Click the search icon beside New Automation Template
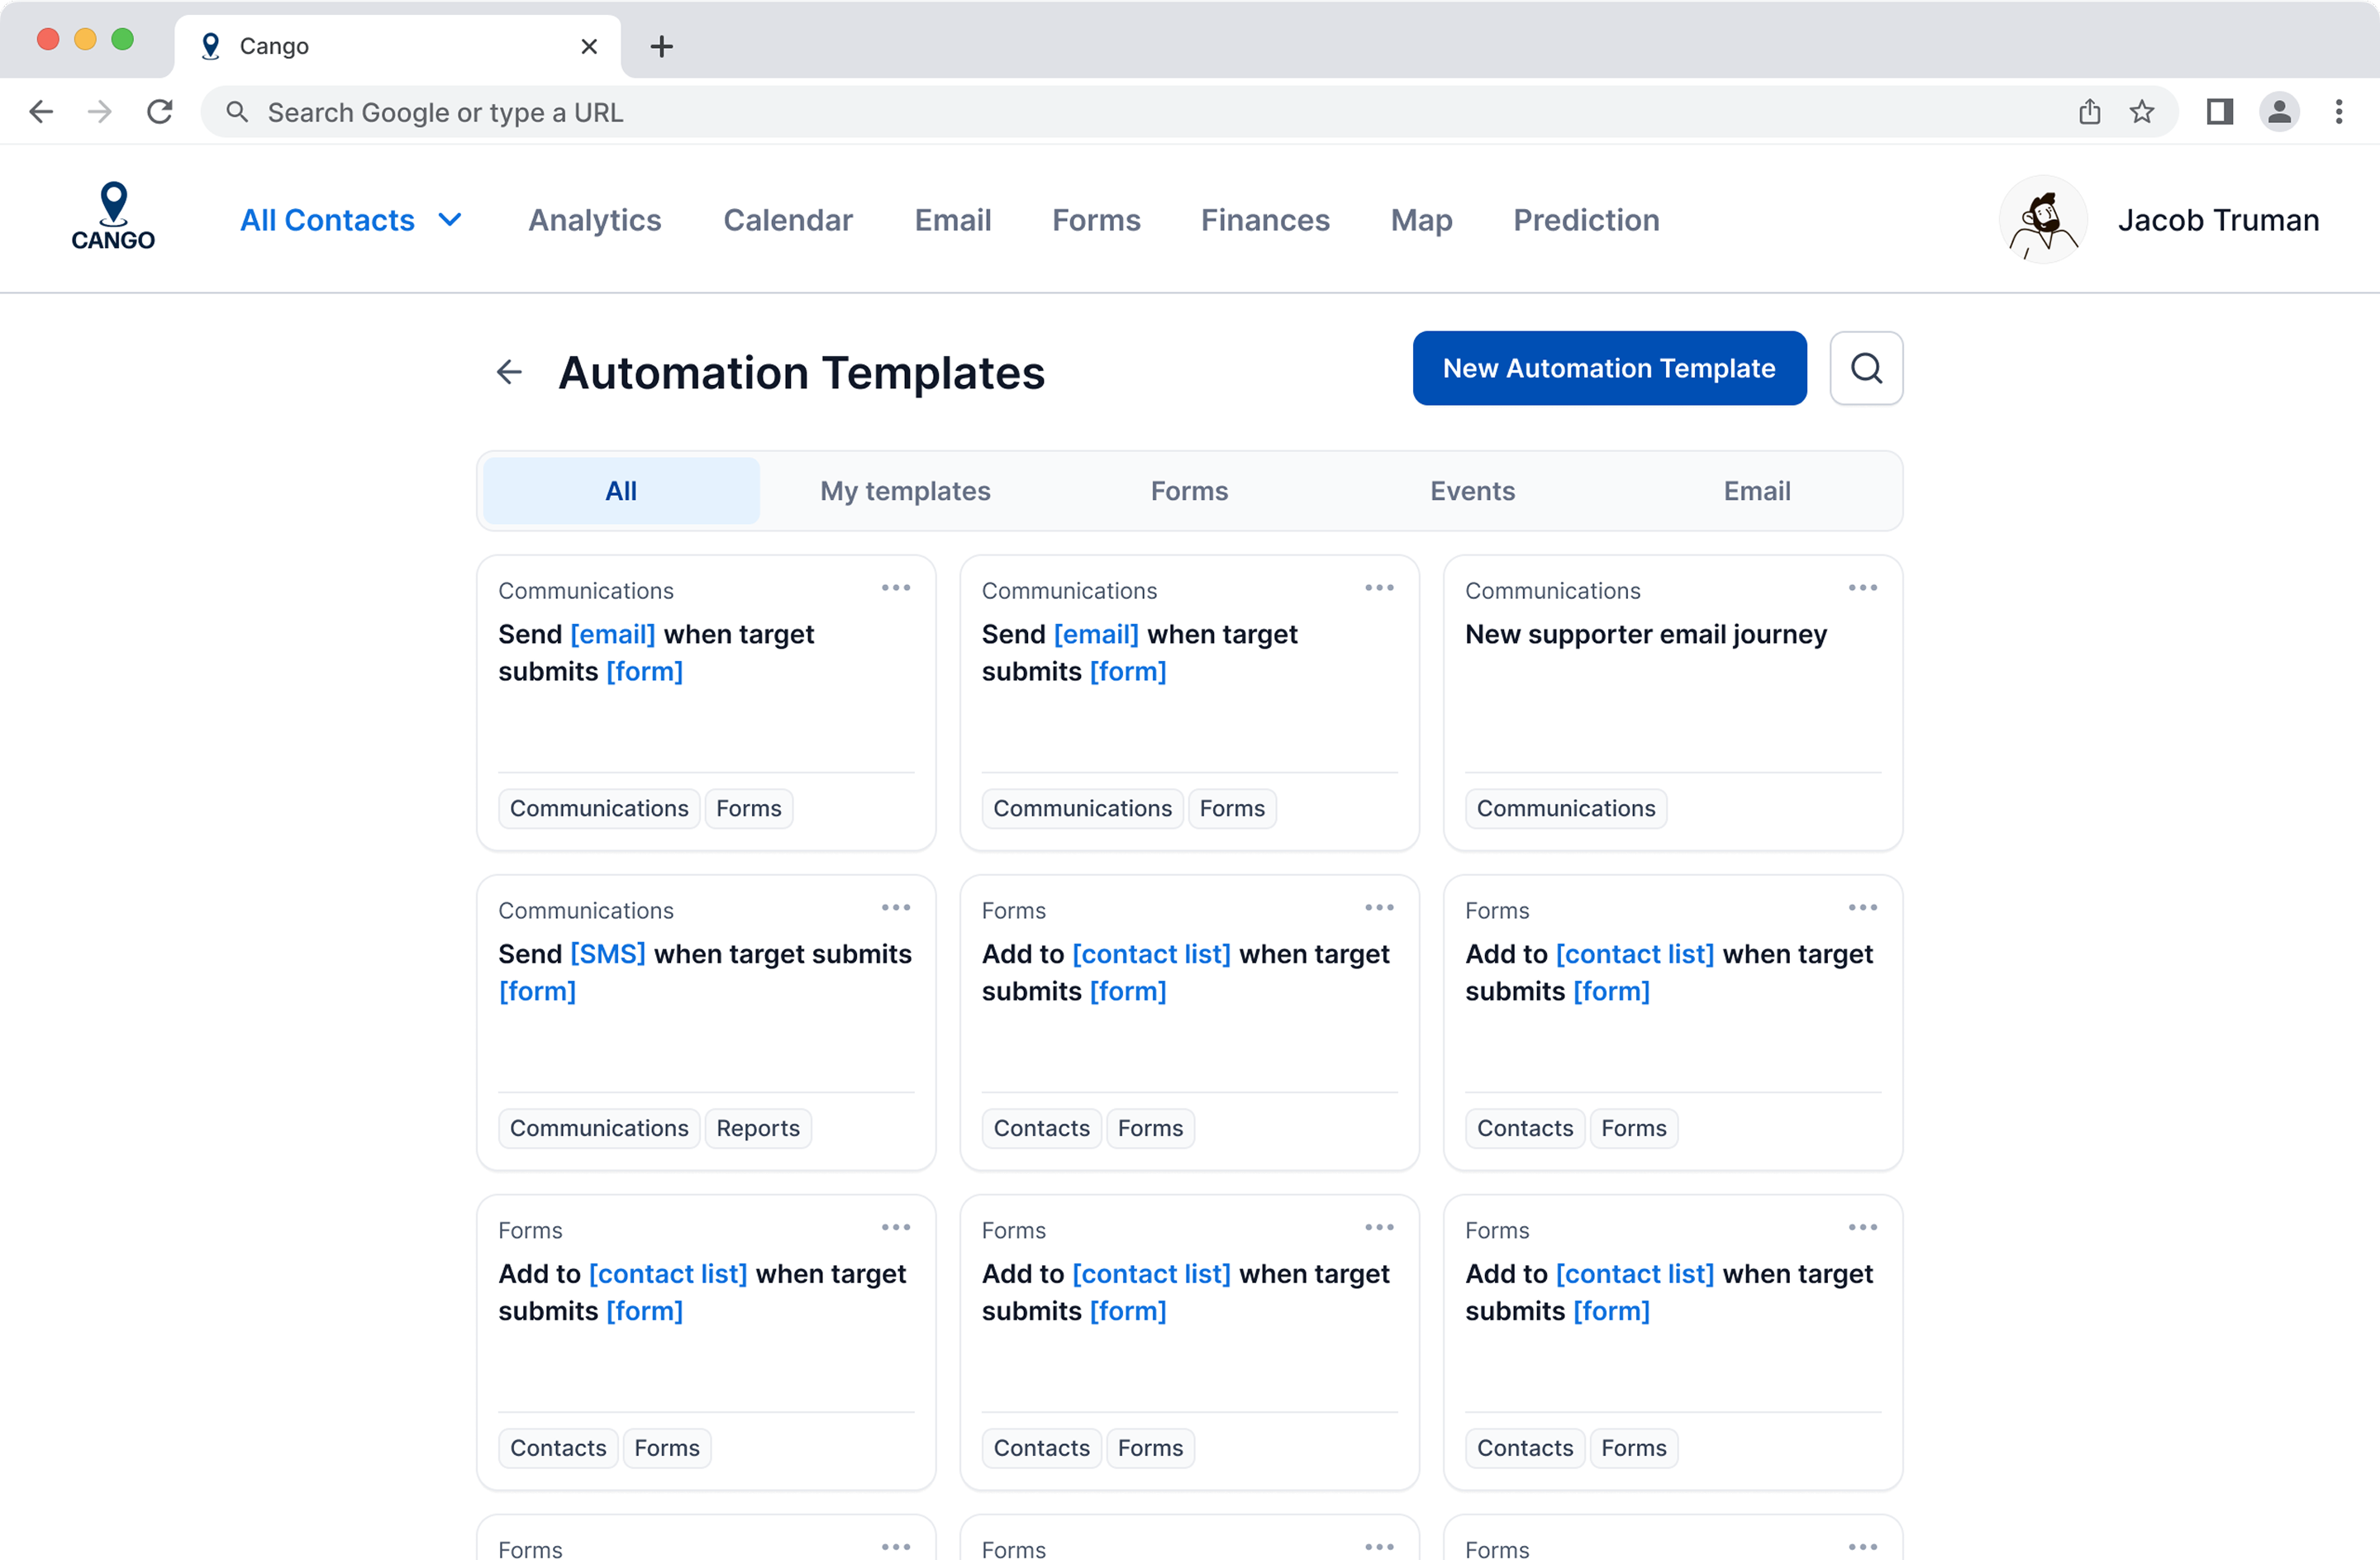The image size is (2380, 1560). click(x=1865, y=368)
